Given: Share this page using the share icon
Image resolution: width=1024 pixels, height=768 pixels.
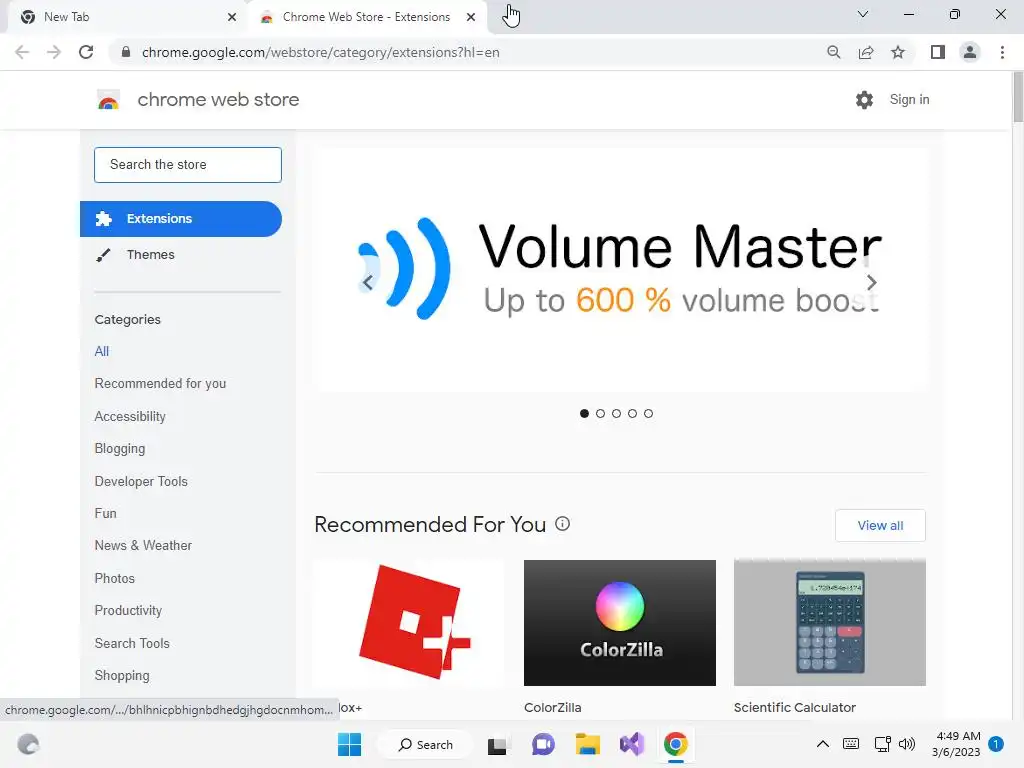Looking at the screenshot, I should (x=866, y=52).
